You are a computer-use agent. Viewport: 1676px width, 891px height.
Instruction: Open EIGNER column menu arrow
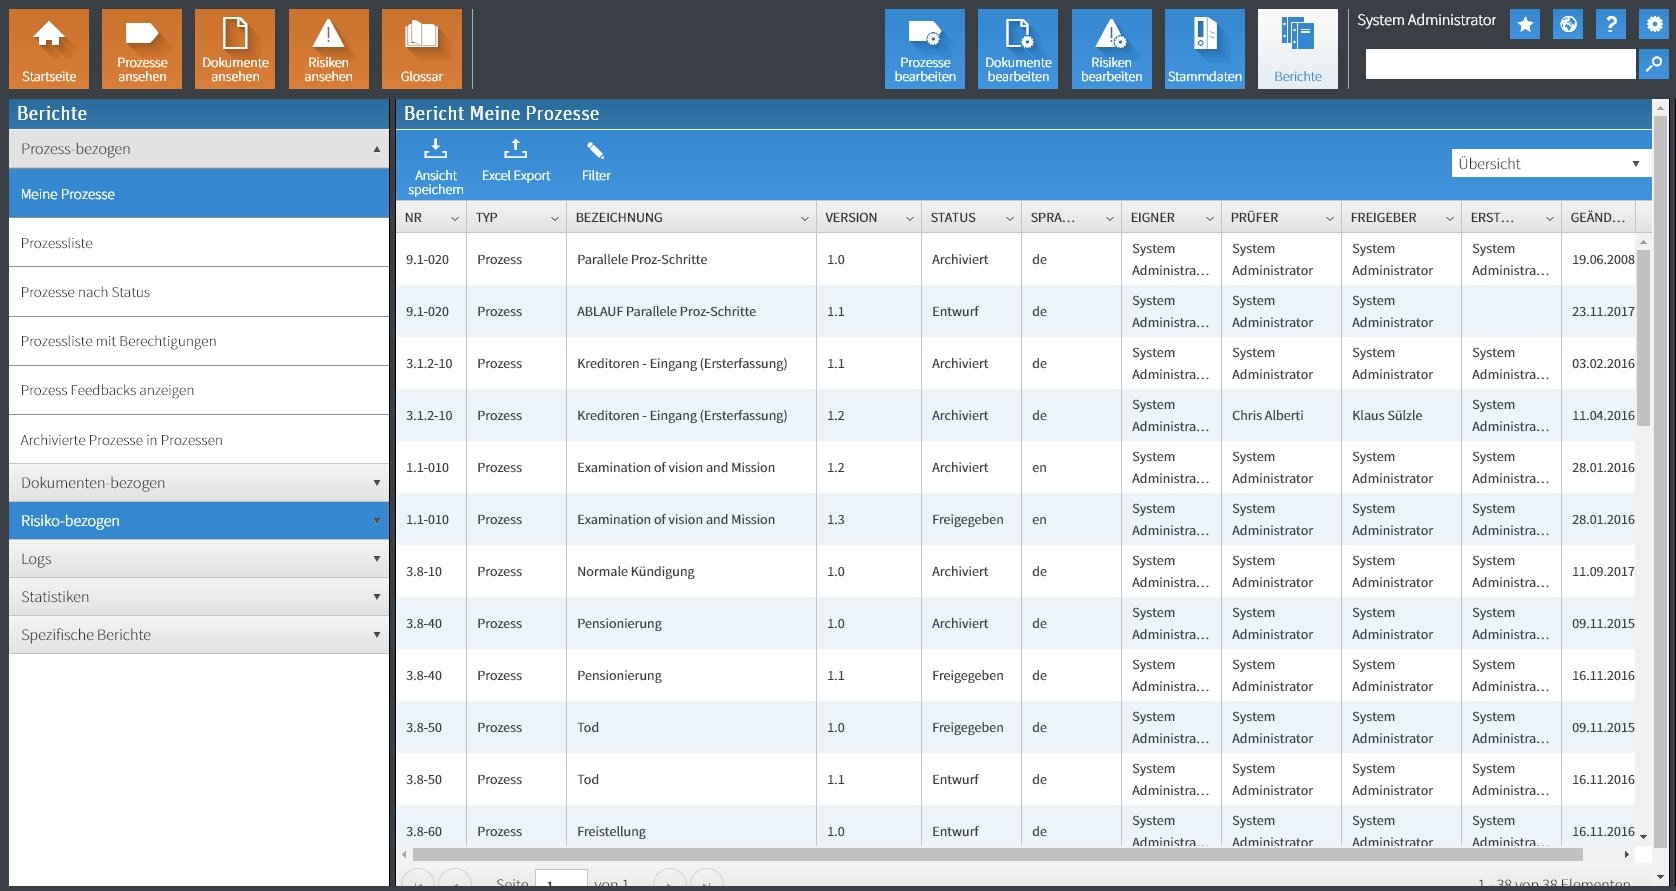[x=1210, y=218]
